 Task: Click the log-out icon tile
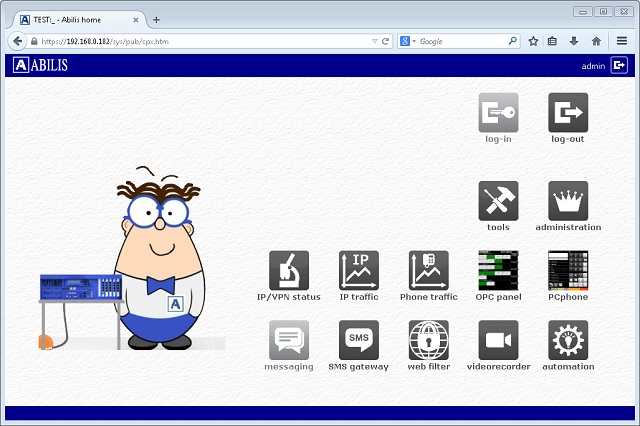click(x=568, y=113)
